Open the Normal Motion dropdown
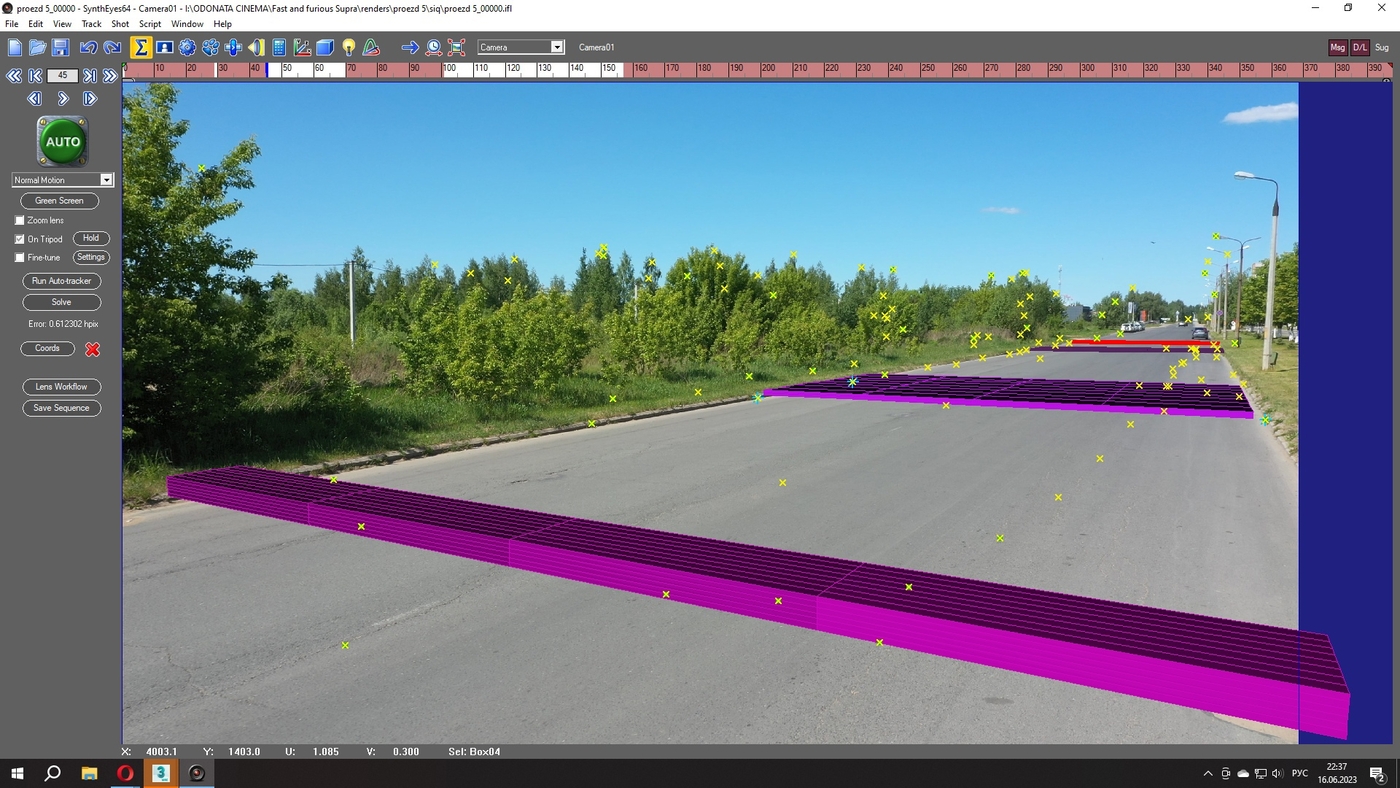Viewport: 1400px width, 788px height. (x=62, y=180)
